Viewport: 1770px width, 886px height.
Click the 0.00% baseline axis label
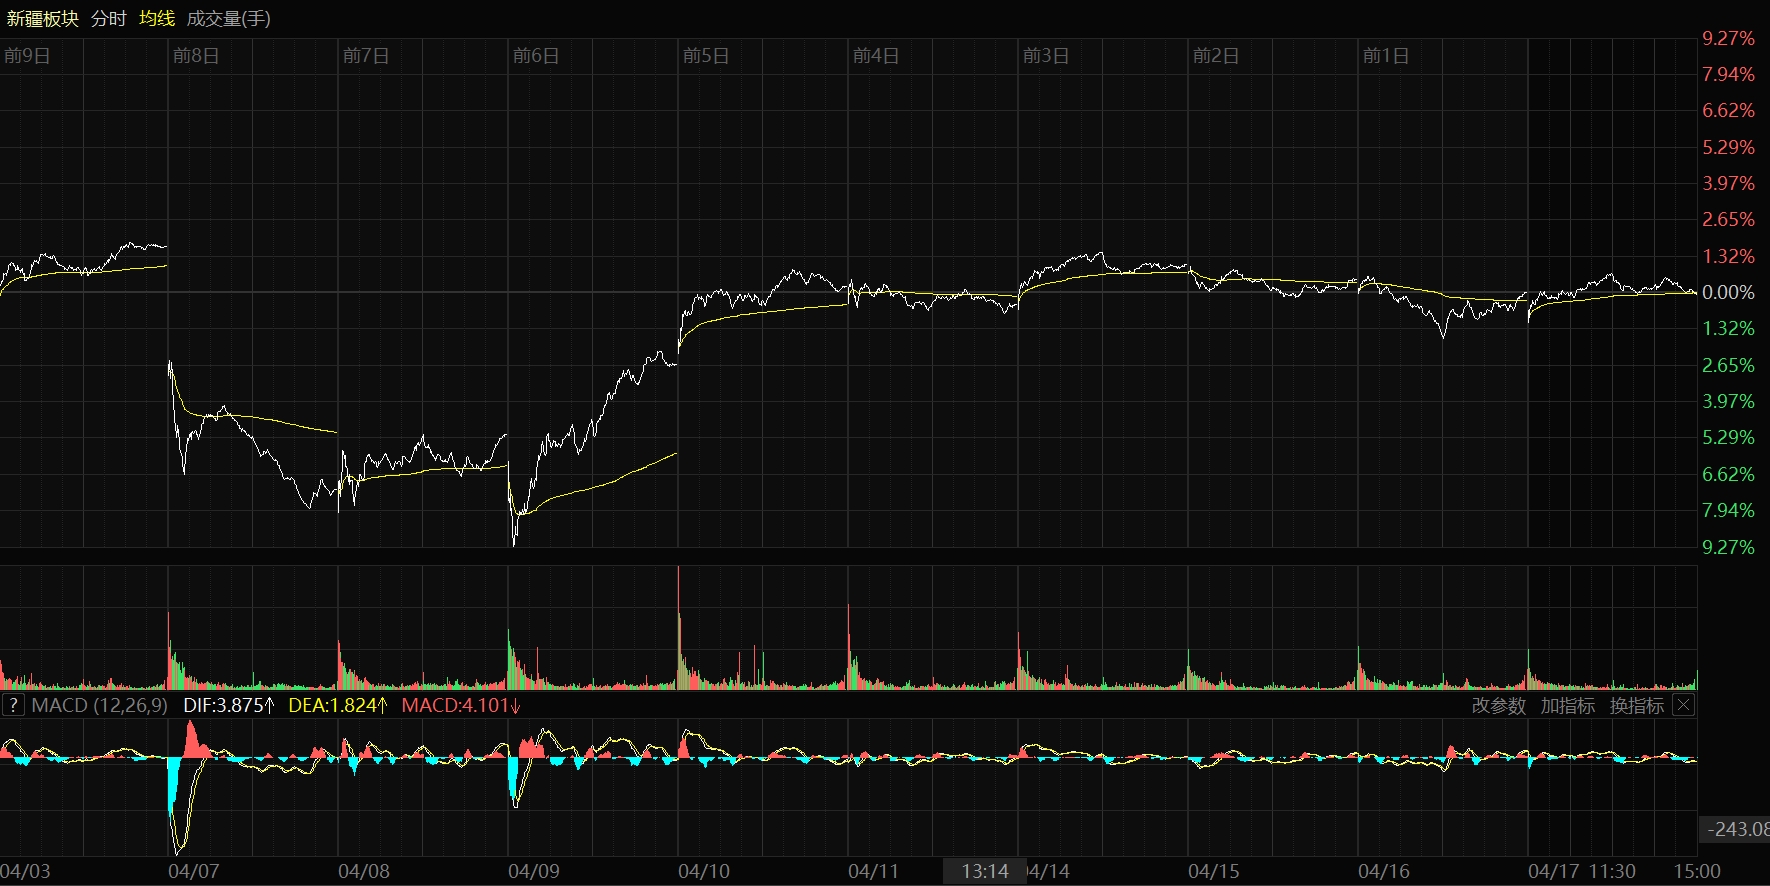pyautogui.click(x=1728, y=292)
